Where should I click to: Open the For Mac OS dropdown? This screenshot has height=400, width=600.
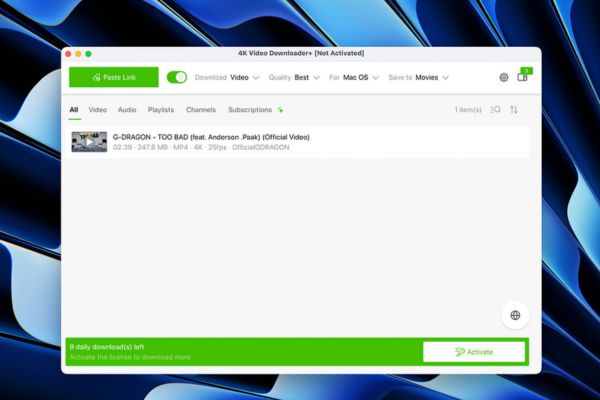pos(354,77)
